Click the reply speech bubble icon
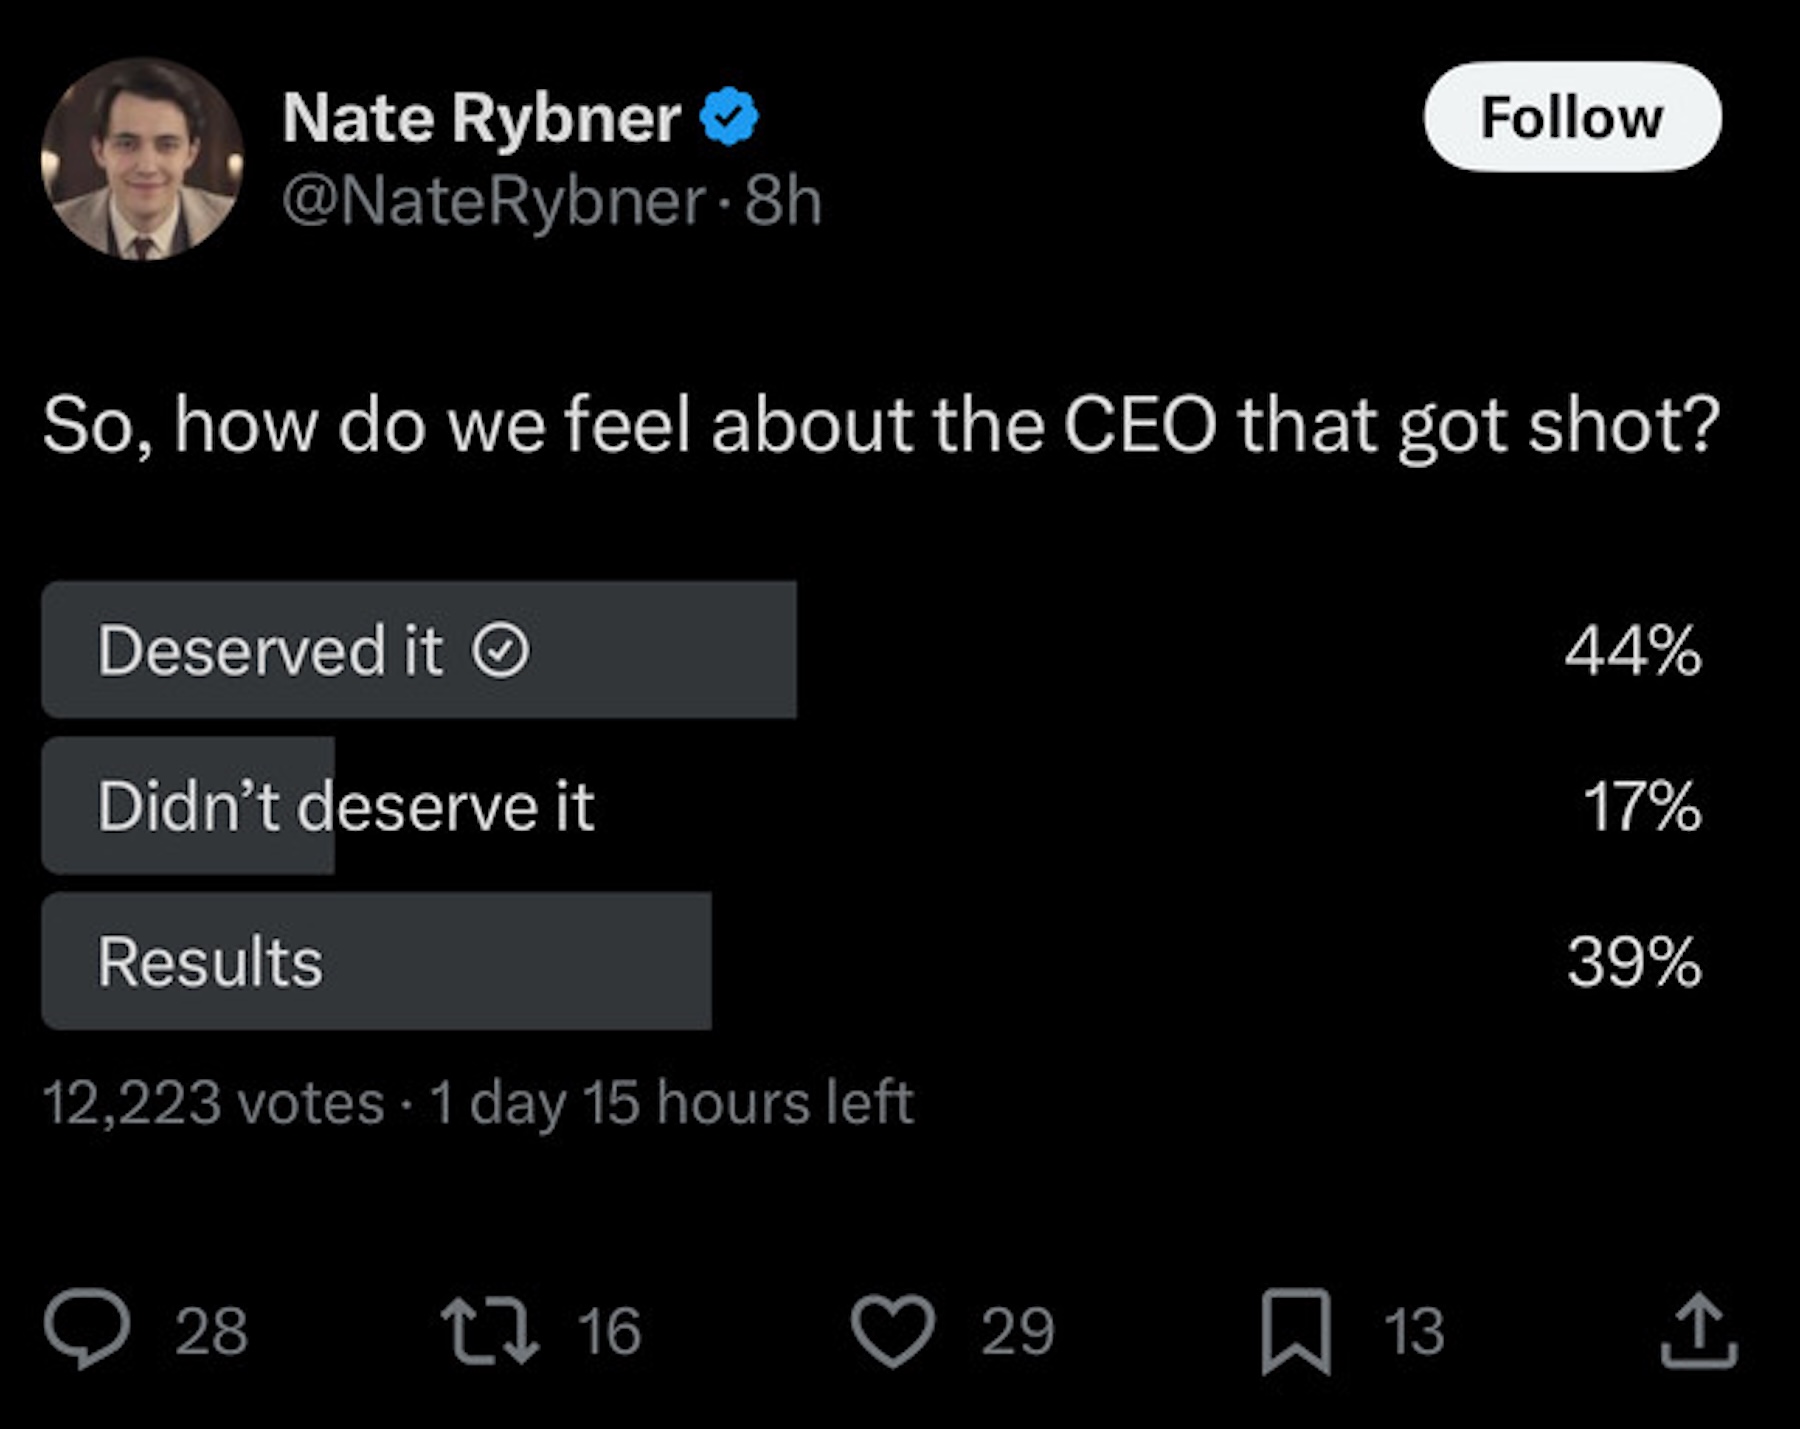This screenshot has width=1800, height=1429. pos(87,1330)
